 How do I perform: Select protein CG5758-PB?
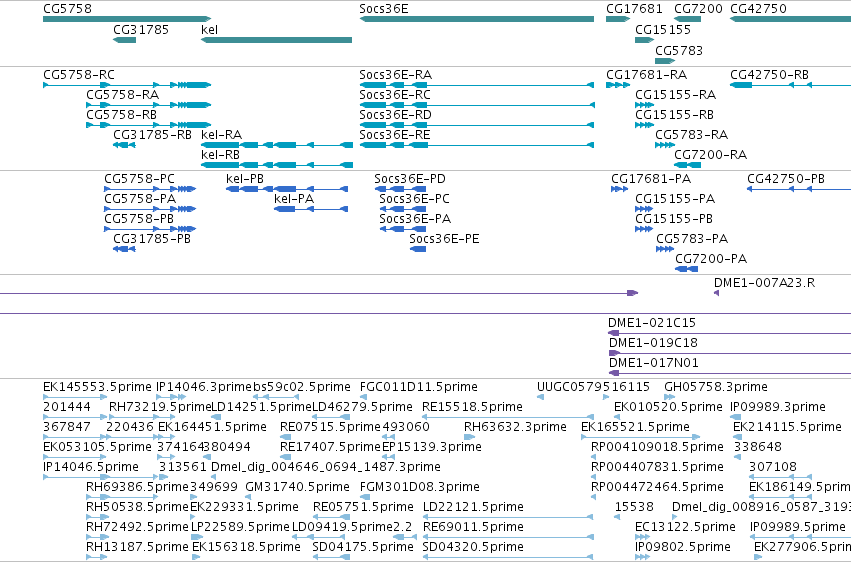click(150, 229)
